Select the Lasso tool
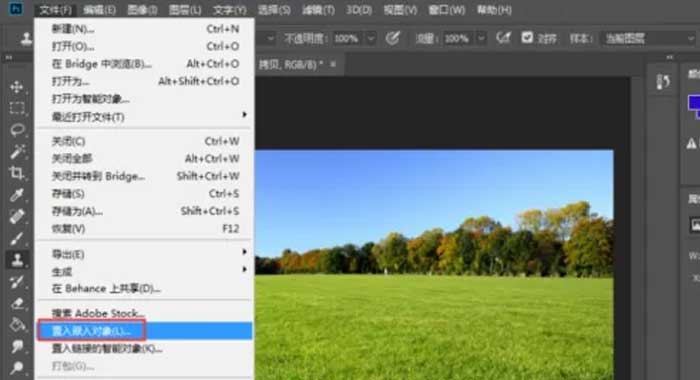The image size is (700, 380). point(17,130)
